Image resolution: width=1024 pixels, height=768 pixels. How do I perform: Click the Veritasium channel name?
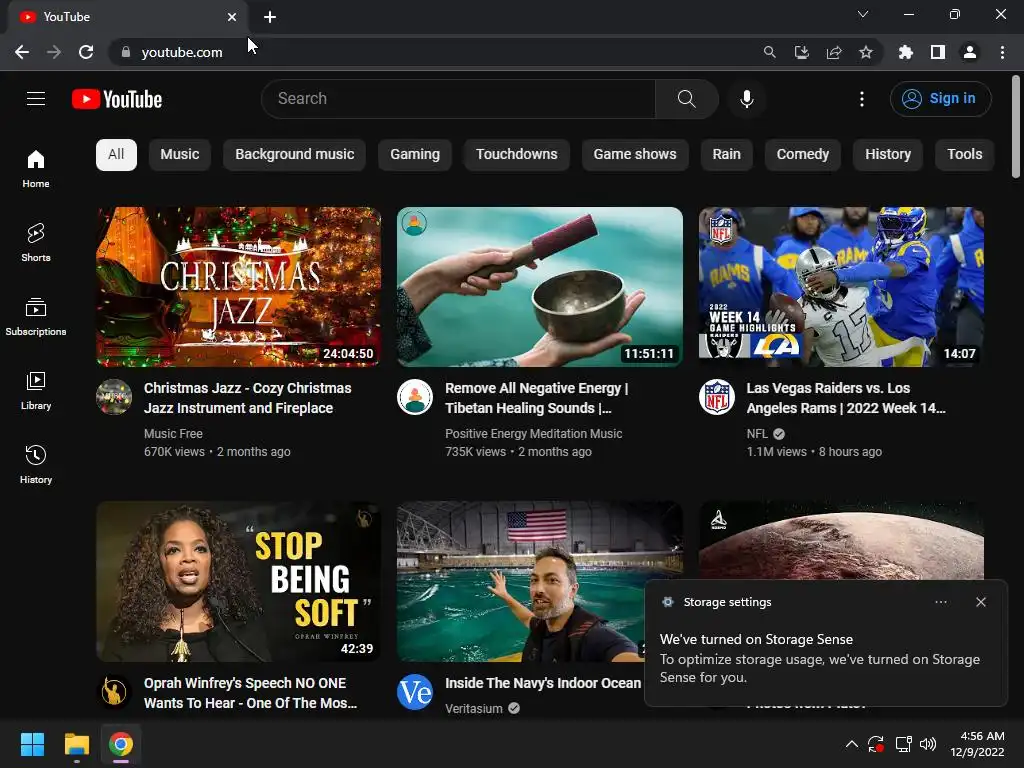[473, 709]
